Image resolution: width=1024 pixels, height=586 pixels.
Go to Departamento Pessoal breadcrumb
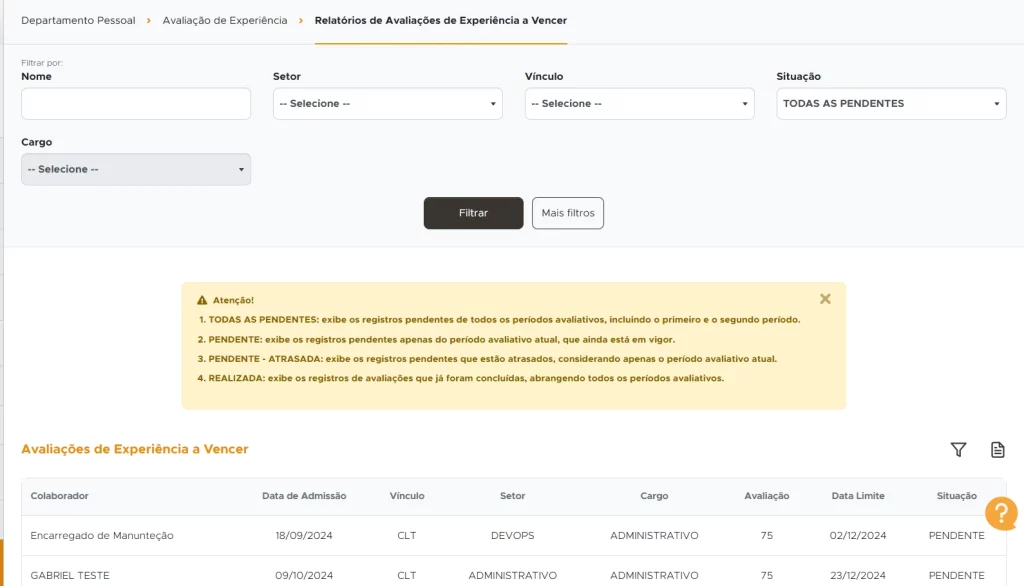tap(78, 20)
